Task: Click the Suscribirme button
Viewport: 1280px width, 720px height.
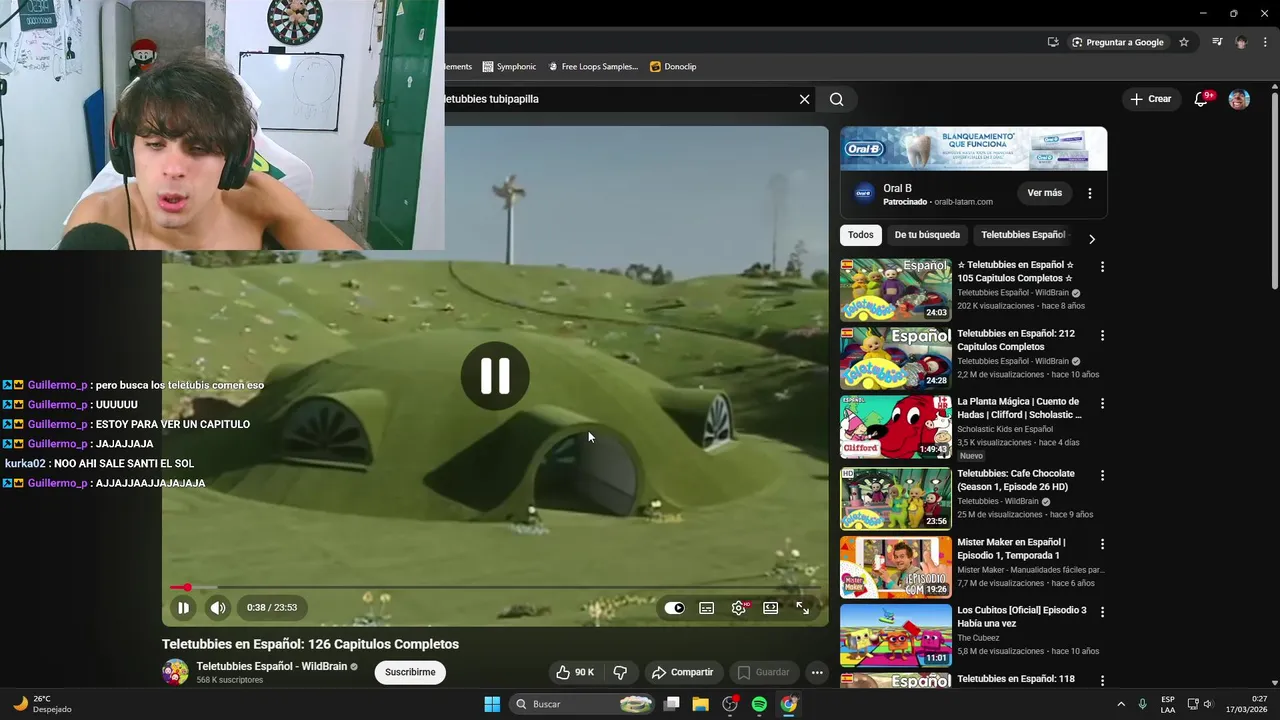Action: pos(410,672)
